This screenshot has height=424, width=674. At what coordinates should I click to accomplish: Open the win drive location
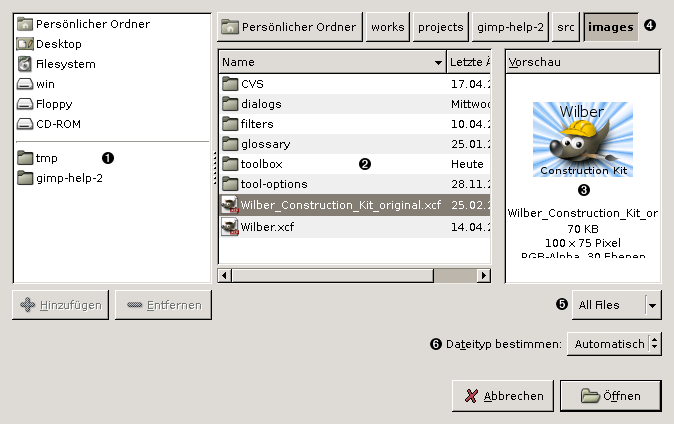pos(45,84)
